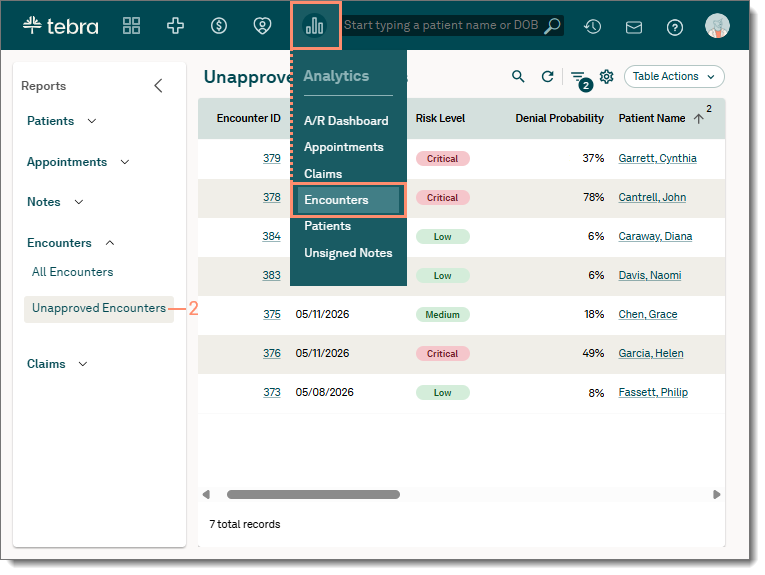Click the Patient Name column header
The width and height of the screenshot is (765, 575).
(651, 119)
